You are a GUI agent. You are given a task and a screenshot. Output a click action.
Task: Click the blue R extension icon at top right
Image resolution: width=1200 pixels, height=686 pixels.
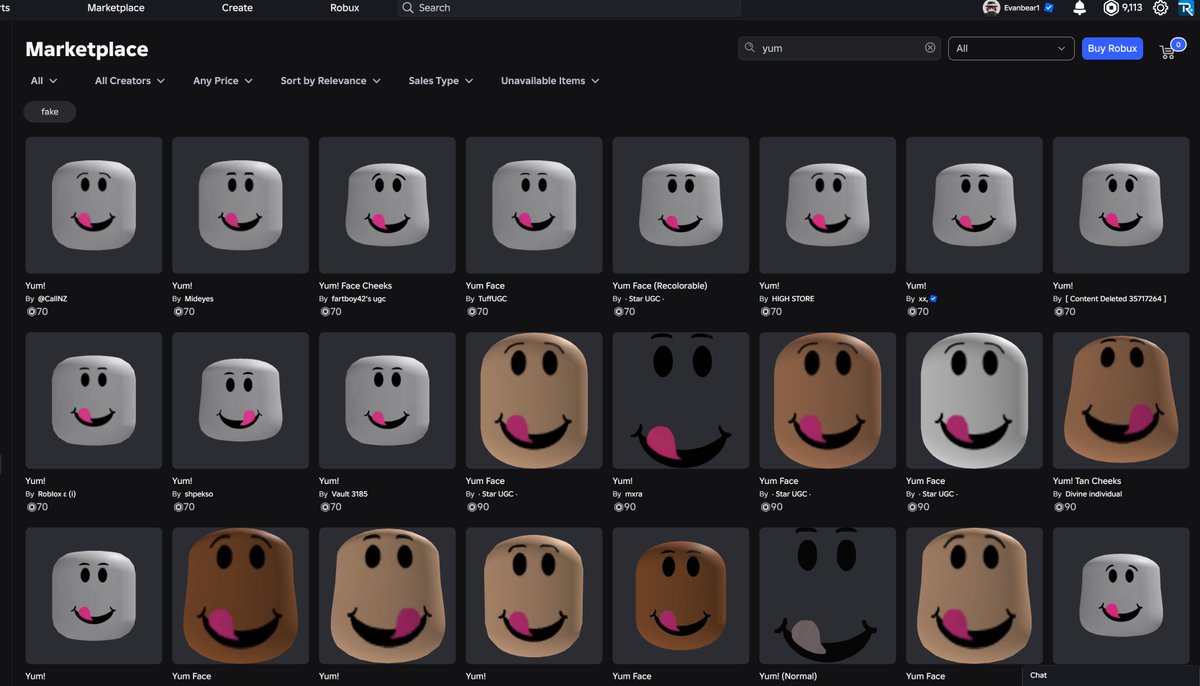(x=1184, y=8)
